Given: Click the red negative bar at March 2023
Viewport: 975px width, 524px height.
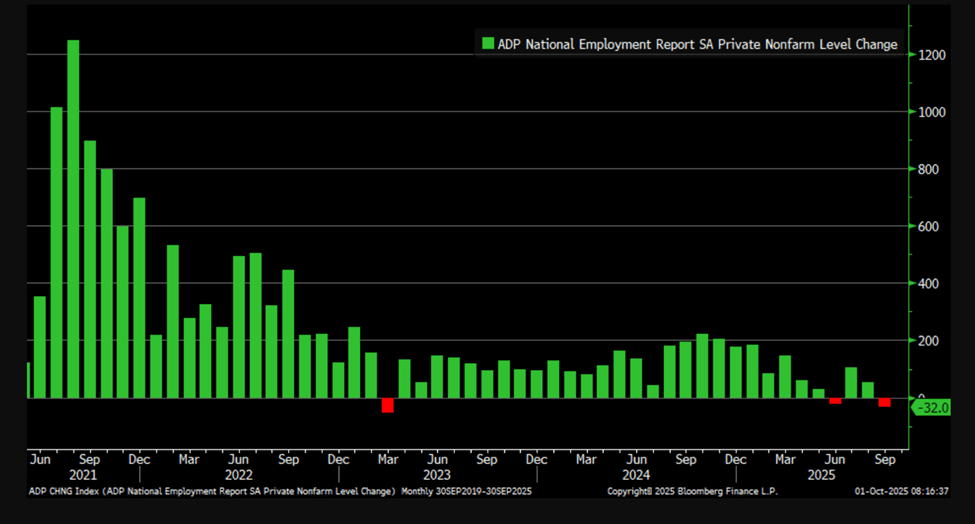Looking at the screenshot, I should (x=387, y=405).
